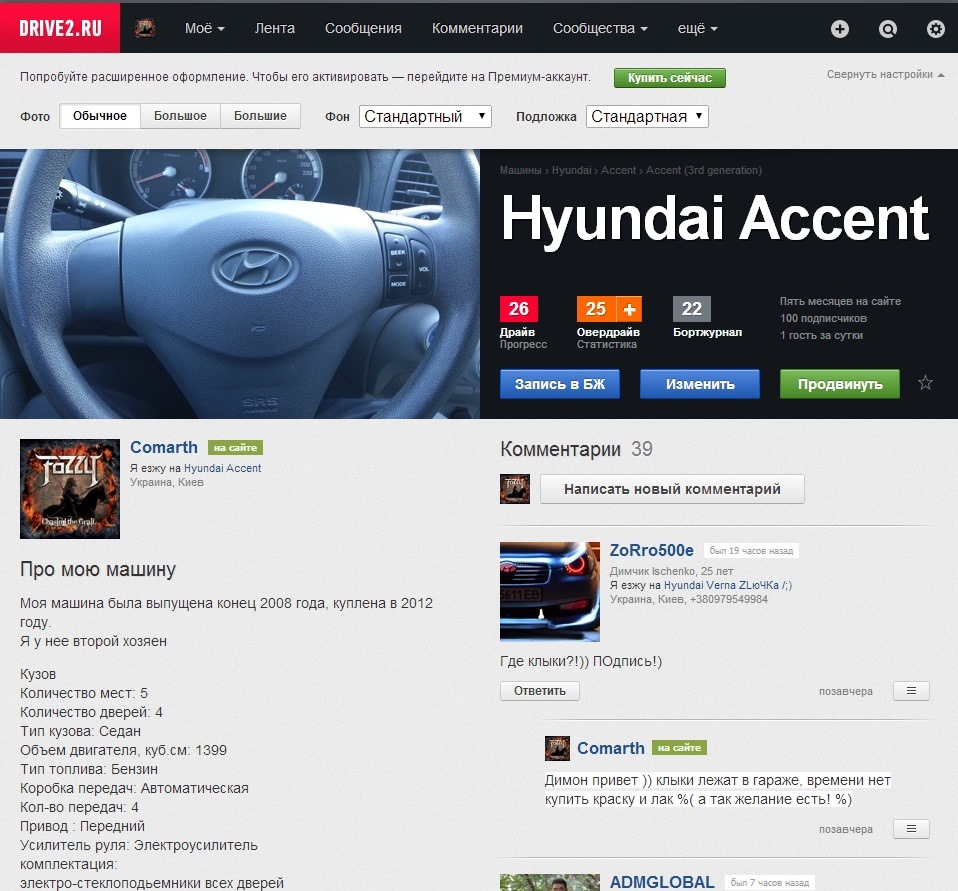Click the Accent breadcrumb link before 3rd generation
The width and height of the screenshot is (958, 891).
click(x=618, y=170)
